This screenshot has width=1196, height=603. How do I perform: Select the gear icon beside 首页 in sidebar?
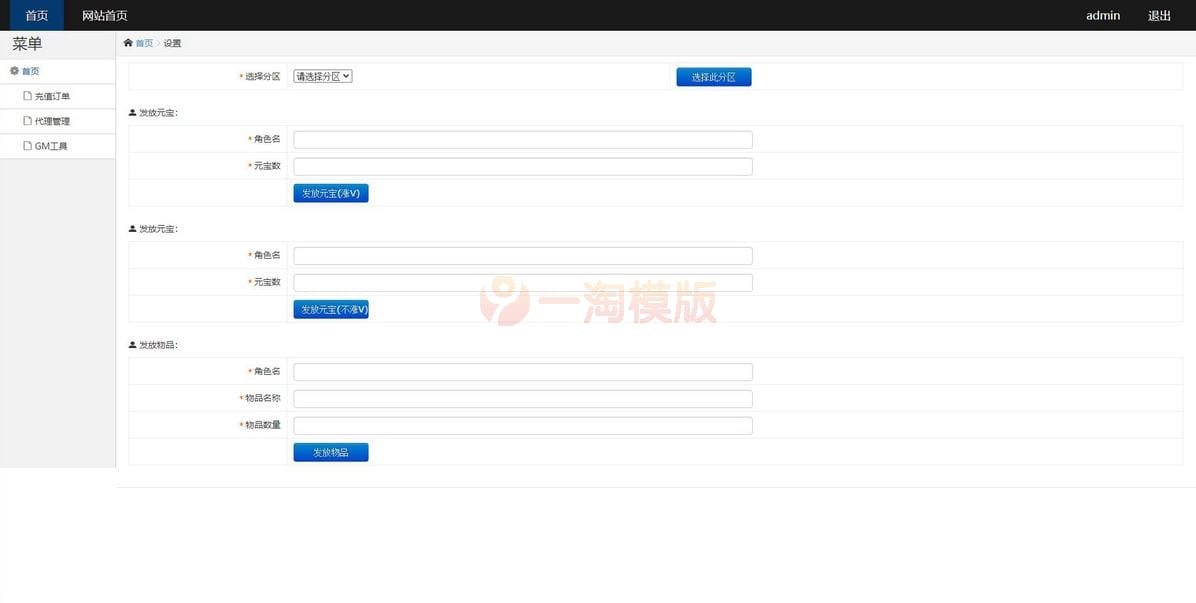(x=13, y=70)
